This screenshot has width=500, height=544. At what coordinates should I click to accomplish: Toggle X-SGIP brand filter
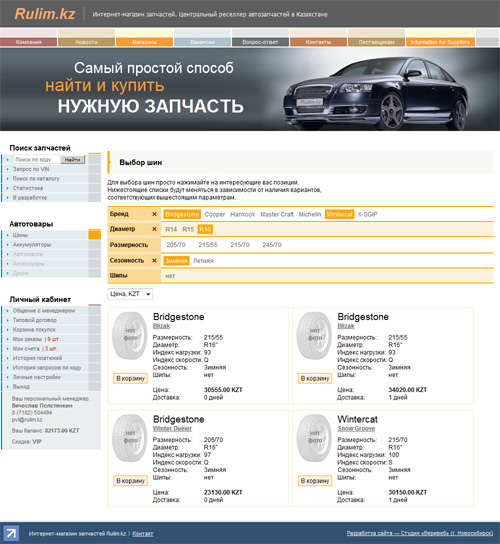pos(367,214)
